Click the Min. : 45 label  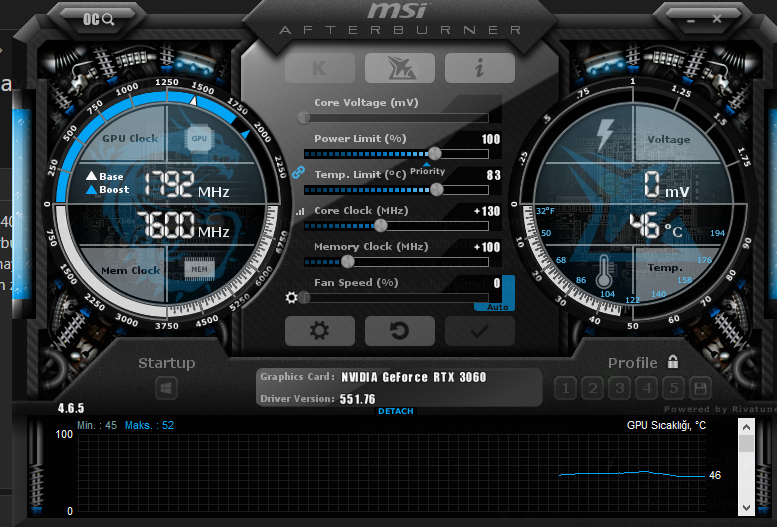[97, 425]
